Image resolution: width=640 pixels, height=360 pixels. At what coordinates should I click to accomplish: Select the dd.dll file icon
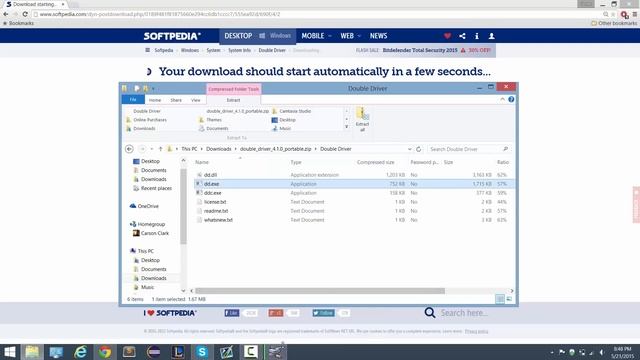pyautogui.click(x=199, y=175)
